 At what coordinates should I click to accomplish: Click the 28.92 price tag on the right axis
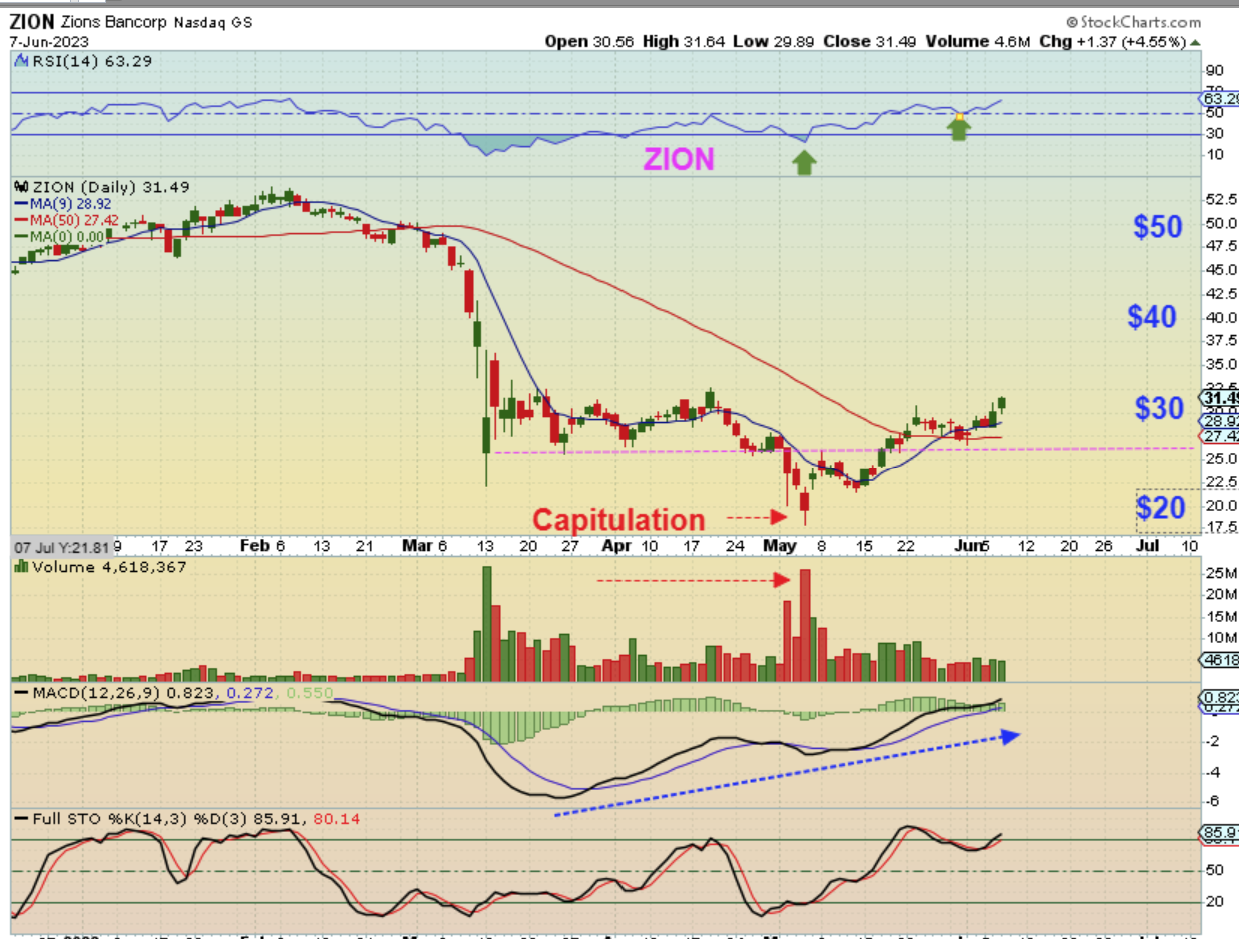click(1217, 423)
